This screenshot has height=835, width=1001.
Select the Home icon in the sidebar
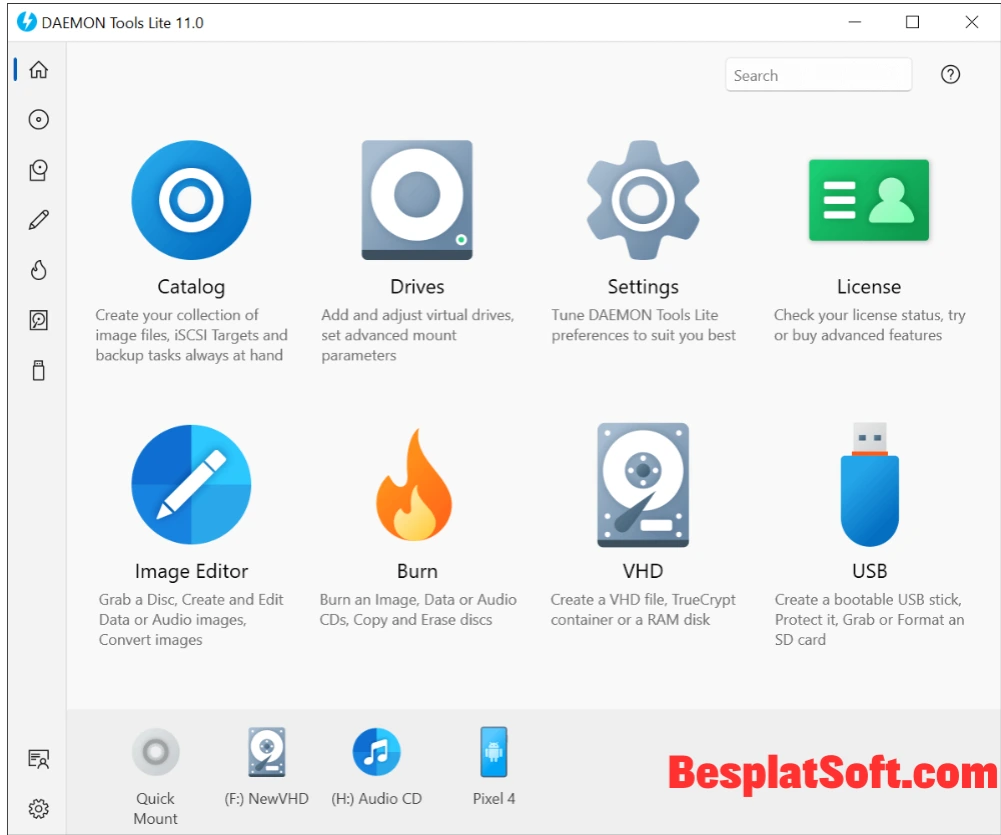tap(37, 70)
